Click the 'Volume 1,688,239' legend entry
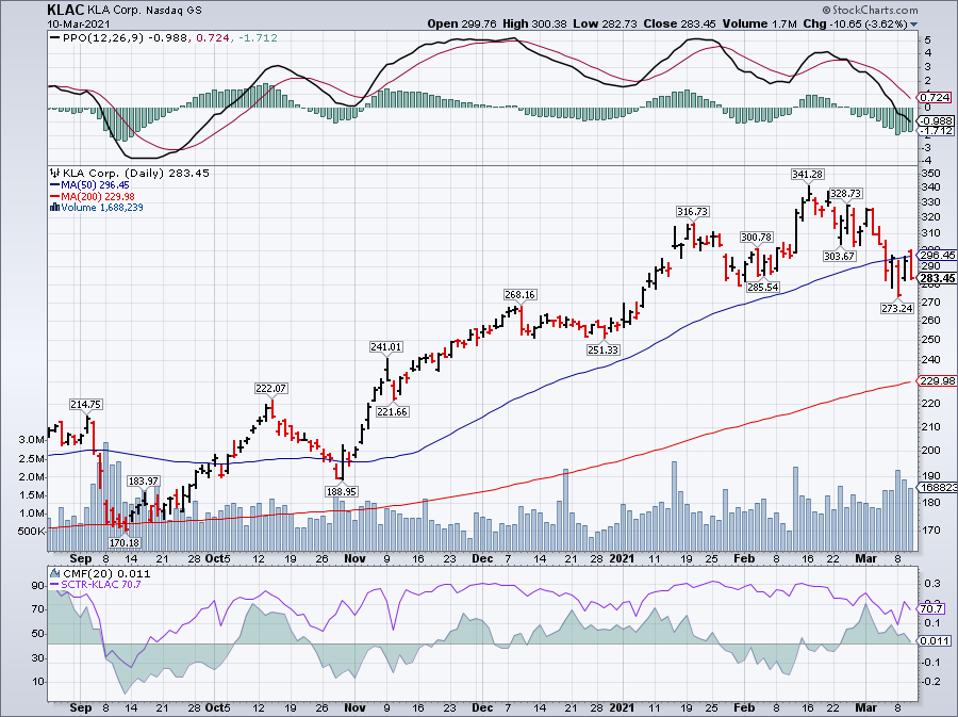The height and width of the screenshot is (717, 958). click(x=102, y=208)
